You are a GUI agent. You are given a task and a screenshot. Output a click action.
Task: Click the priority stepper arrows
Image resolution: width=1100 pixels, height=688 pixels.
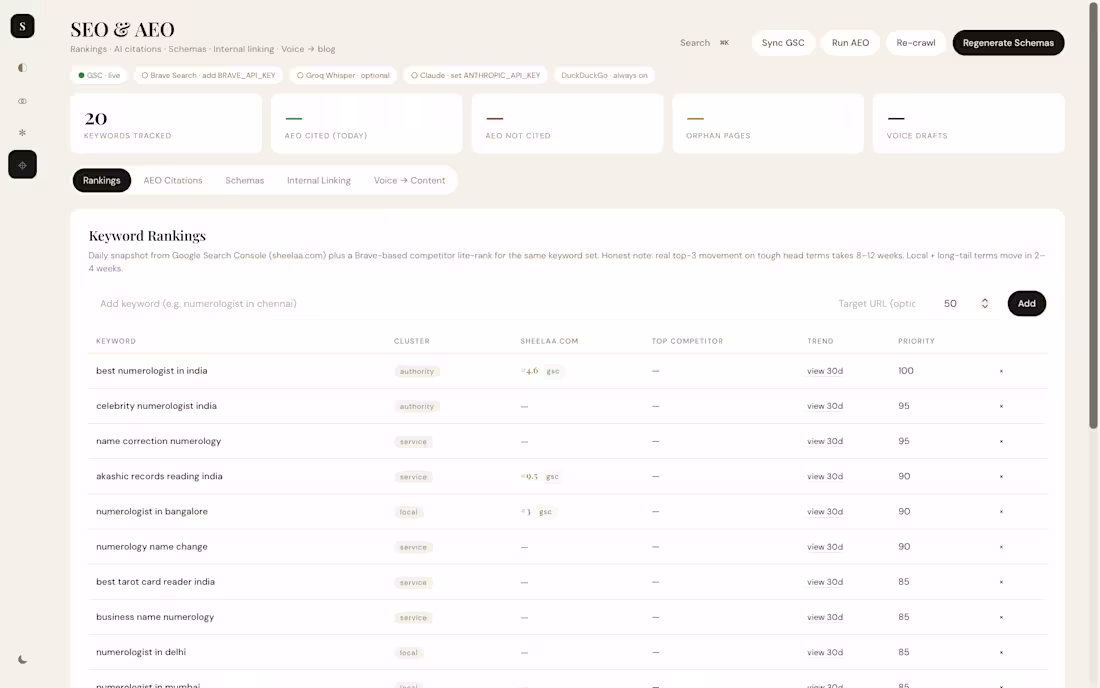(985, 304)
